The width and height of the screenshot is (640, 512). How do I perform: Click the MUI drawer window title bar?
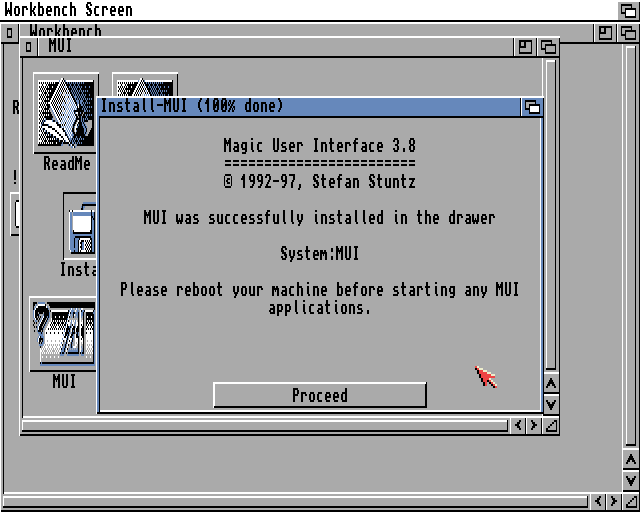pos(276,47)
